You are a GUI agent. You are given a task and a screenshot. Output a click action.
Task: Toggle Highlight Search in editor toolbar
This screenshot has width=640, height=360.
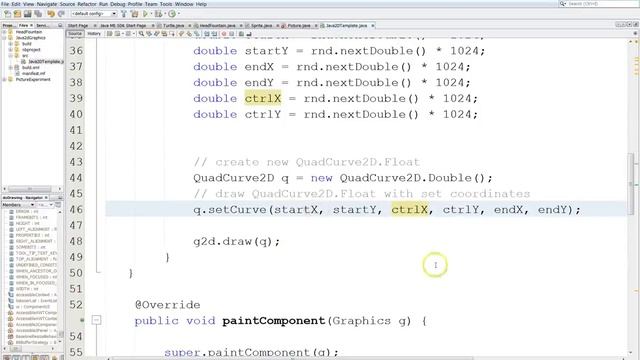164,33
